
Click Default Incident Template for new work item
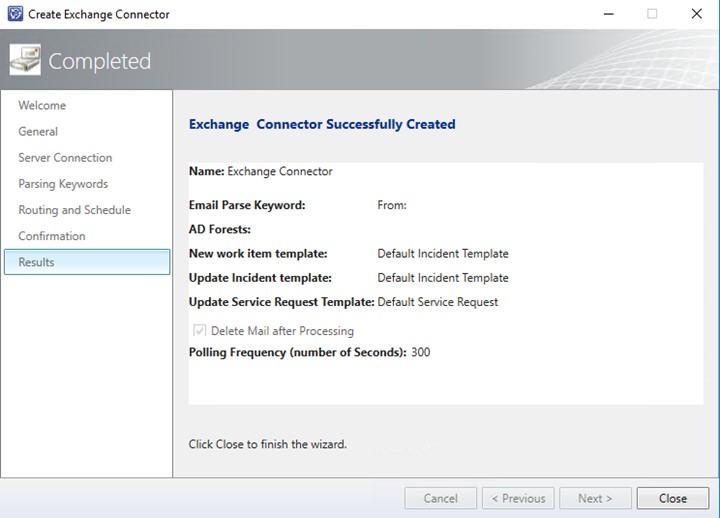coord(443,253)
